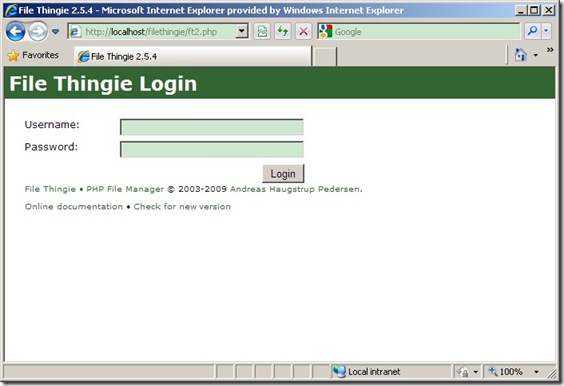This screenshot has height=386, width=564.
Task: Click the red X Stop icon
Action: [303, 32]
